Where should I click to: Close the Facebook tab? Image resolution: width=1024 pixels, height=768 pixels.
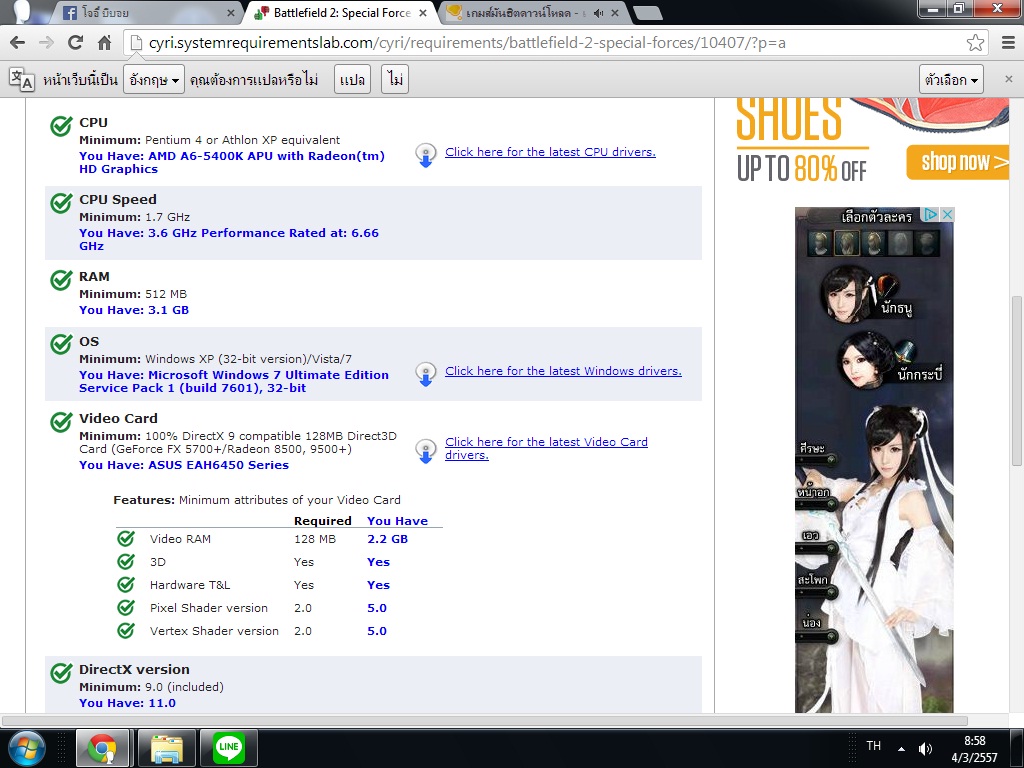click(x=231, y=13)
